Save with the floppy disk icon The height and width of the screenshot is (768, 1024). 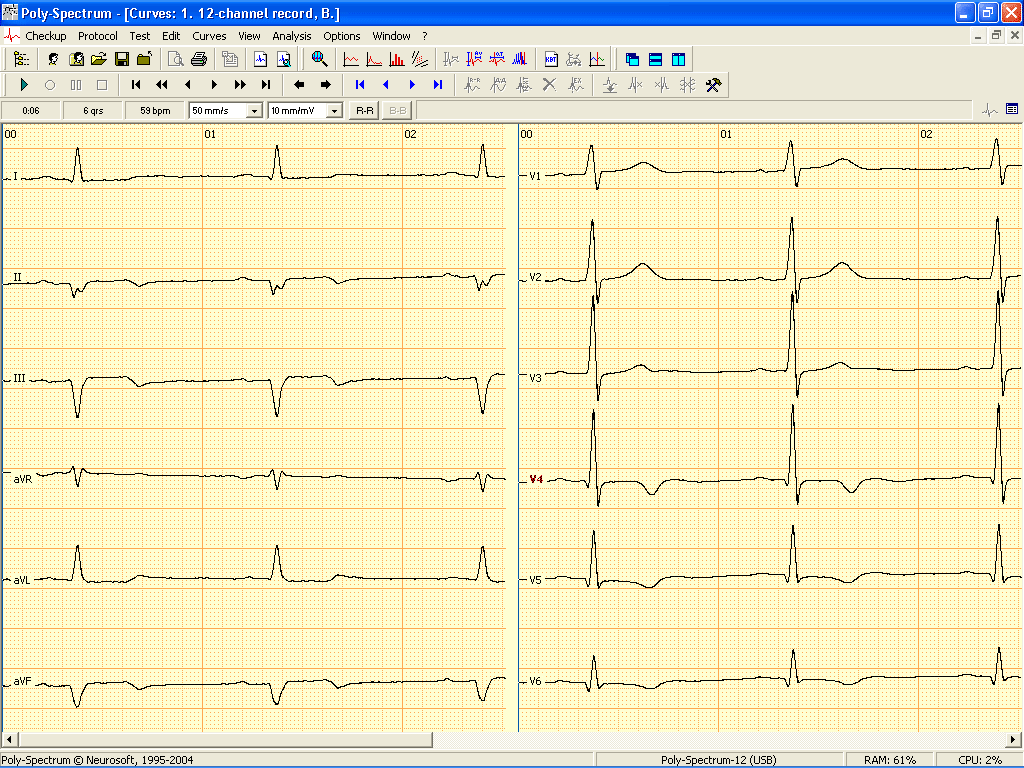121,59
